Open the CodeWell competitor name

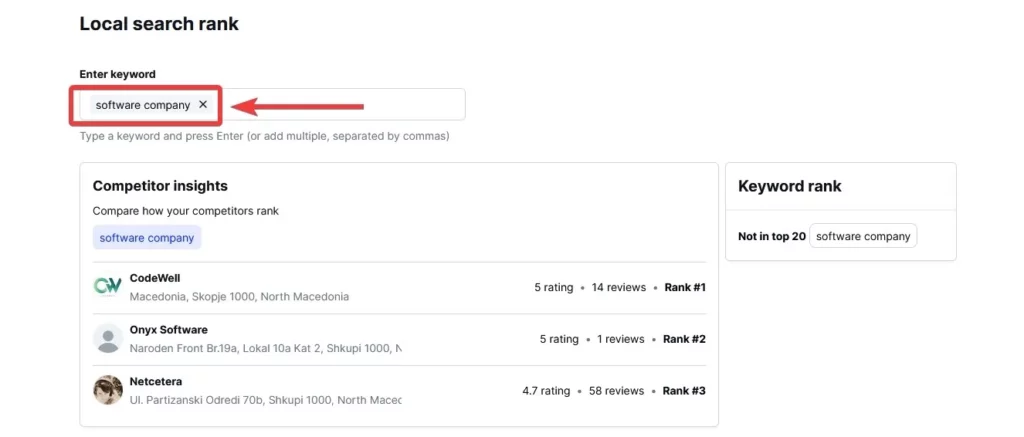pyautogui.click(x=155, y=278)
